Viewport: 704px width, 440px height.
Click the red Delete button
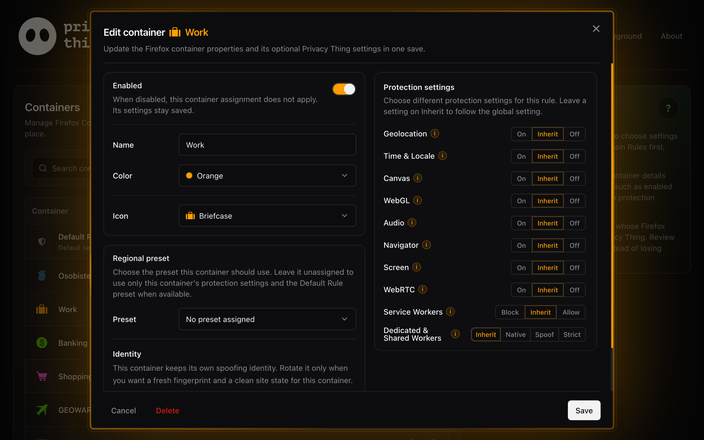click(x=167, y=410)
